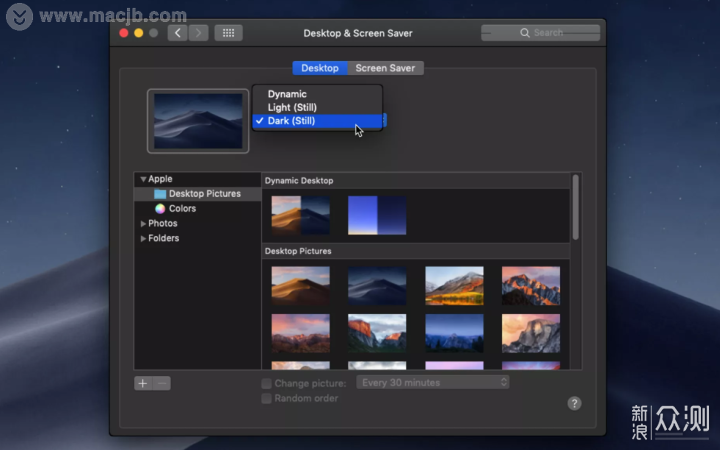Click the wallpaper list scrollbar
Screen dimensions: 720x450
[575, 207]
